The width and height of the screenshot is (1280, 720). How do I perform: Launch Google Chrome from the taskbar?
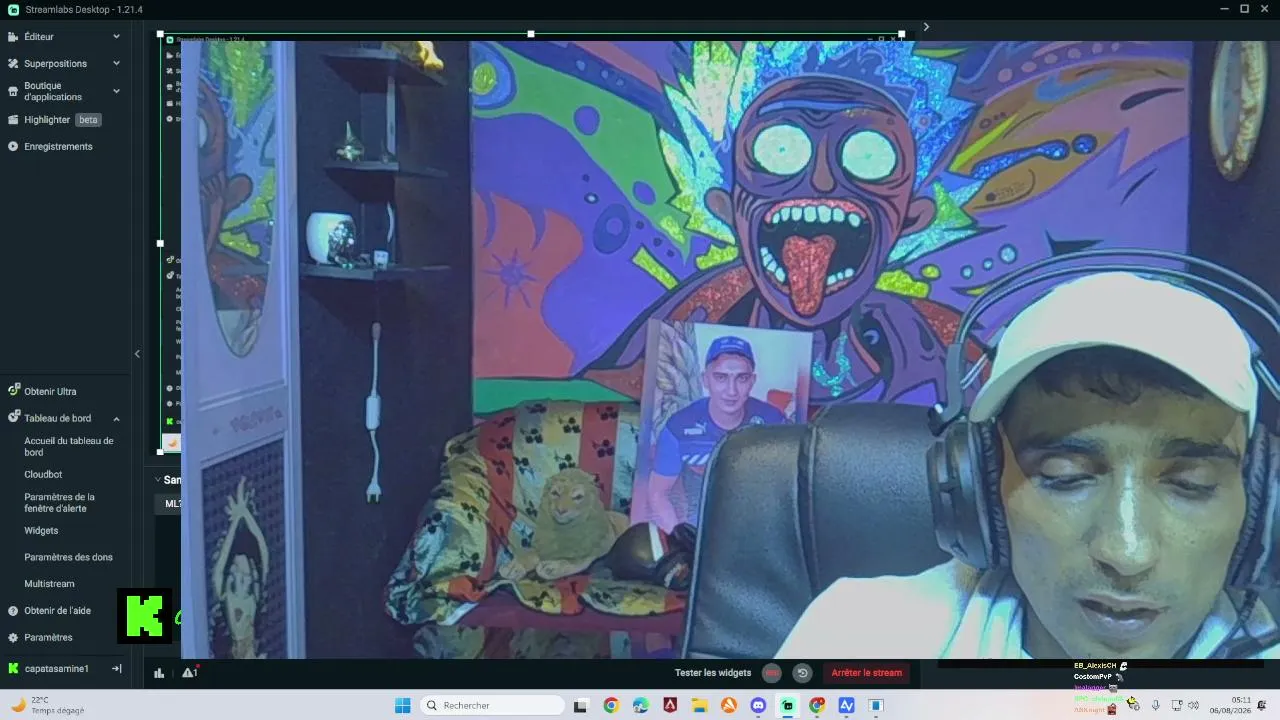[611, 705]
